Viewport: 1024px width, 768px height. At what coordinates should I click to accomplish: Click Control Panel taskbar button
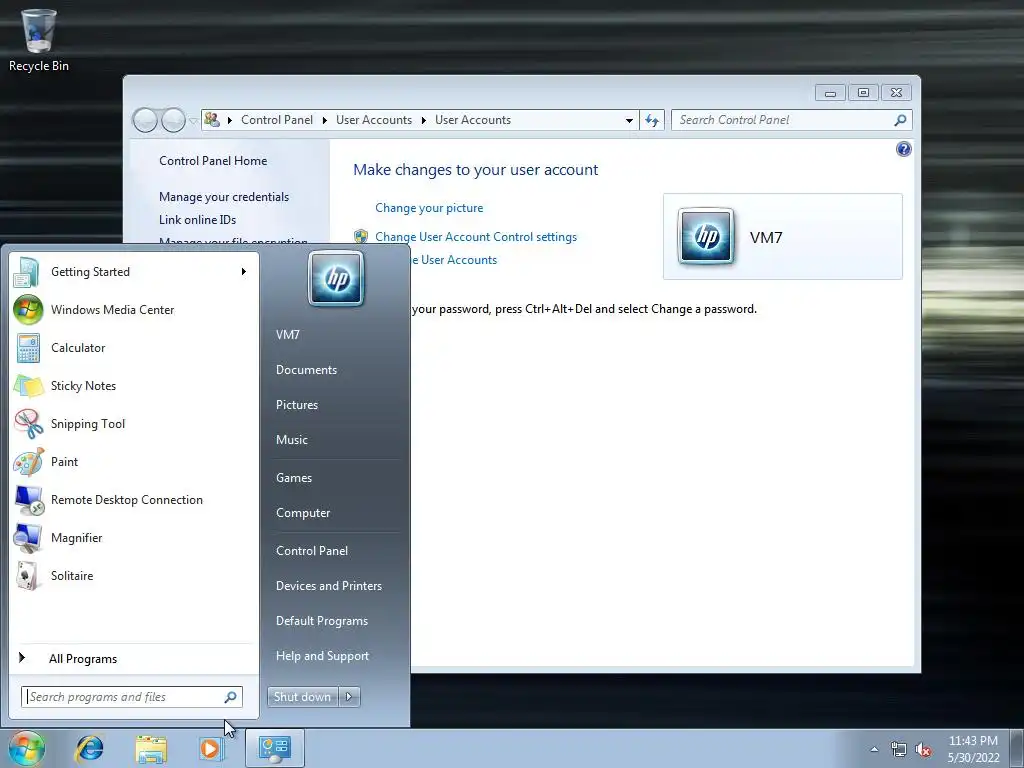tap(274, 748)
